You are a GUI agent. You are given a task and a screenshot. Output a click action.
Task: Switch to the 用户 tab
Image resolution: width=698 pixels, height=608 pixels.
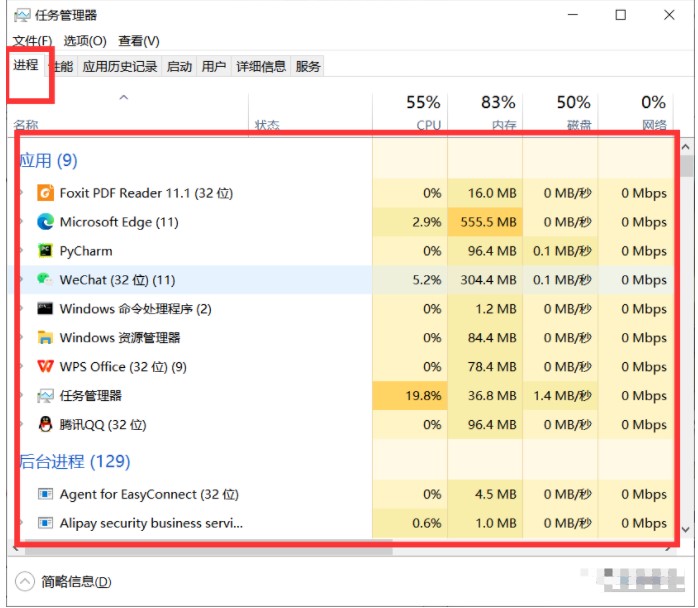[x=214, y=66]
